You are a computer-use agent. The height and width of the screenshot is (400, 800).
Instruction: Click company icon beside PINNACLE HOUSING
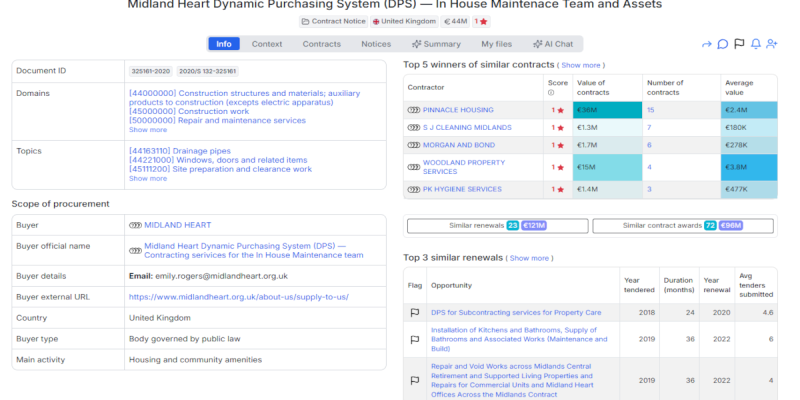(414, 110)
